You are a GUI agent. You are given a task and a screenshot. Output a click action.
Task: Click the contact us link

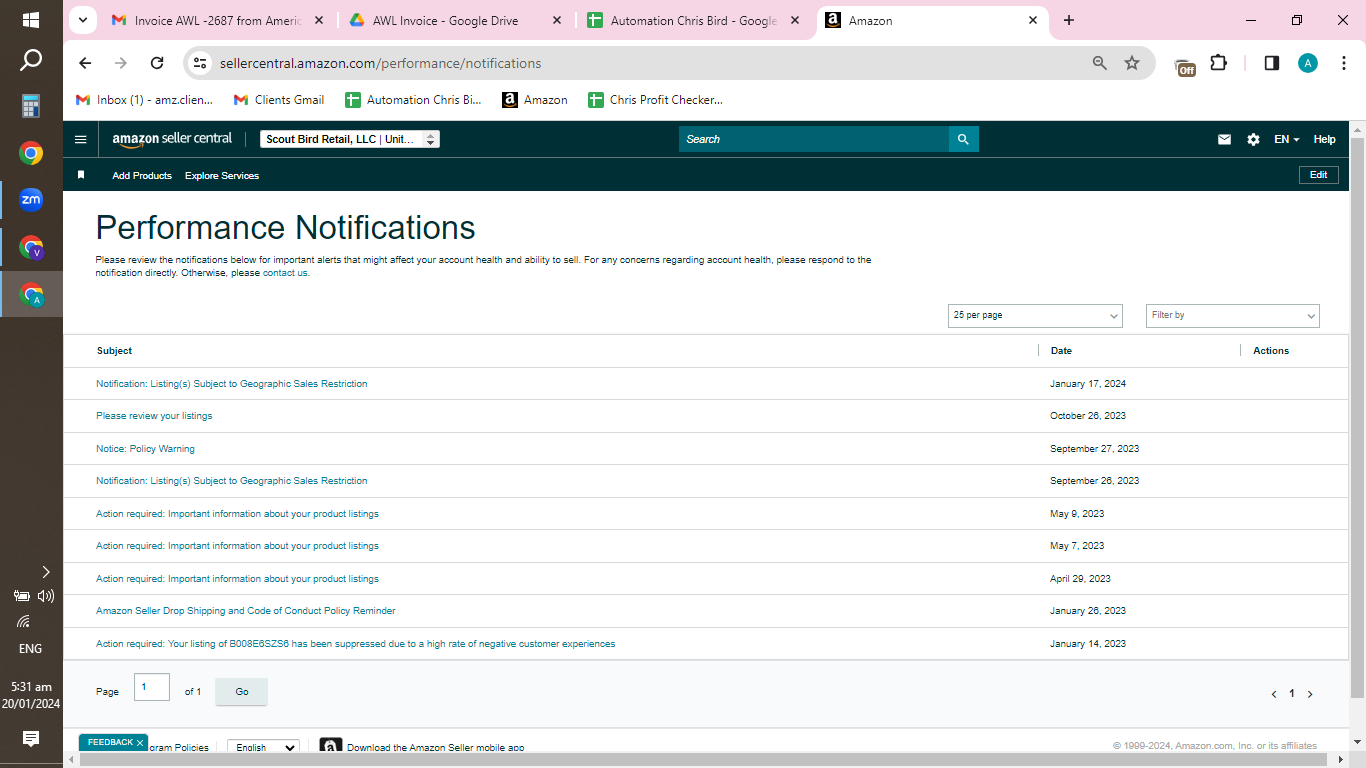coord(285,273)
